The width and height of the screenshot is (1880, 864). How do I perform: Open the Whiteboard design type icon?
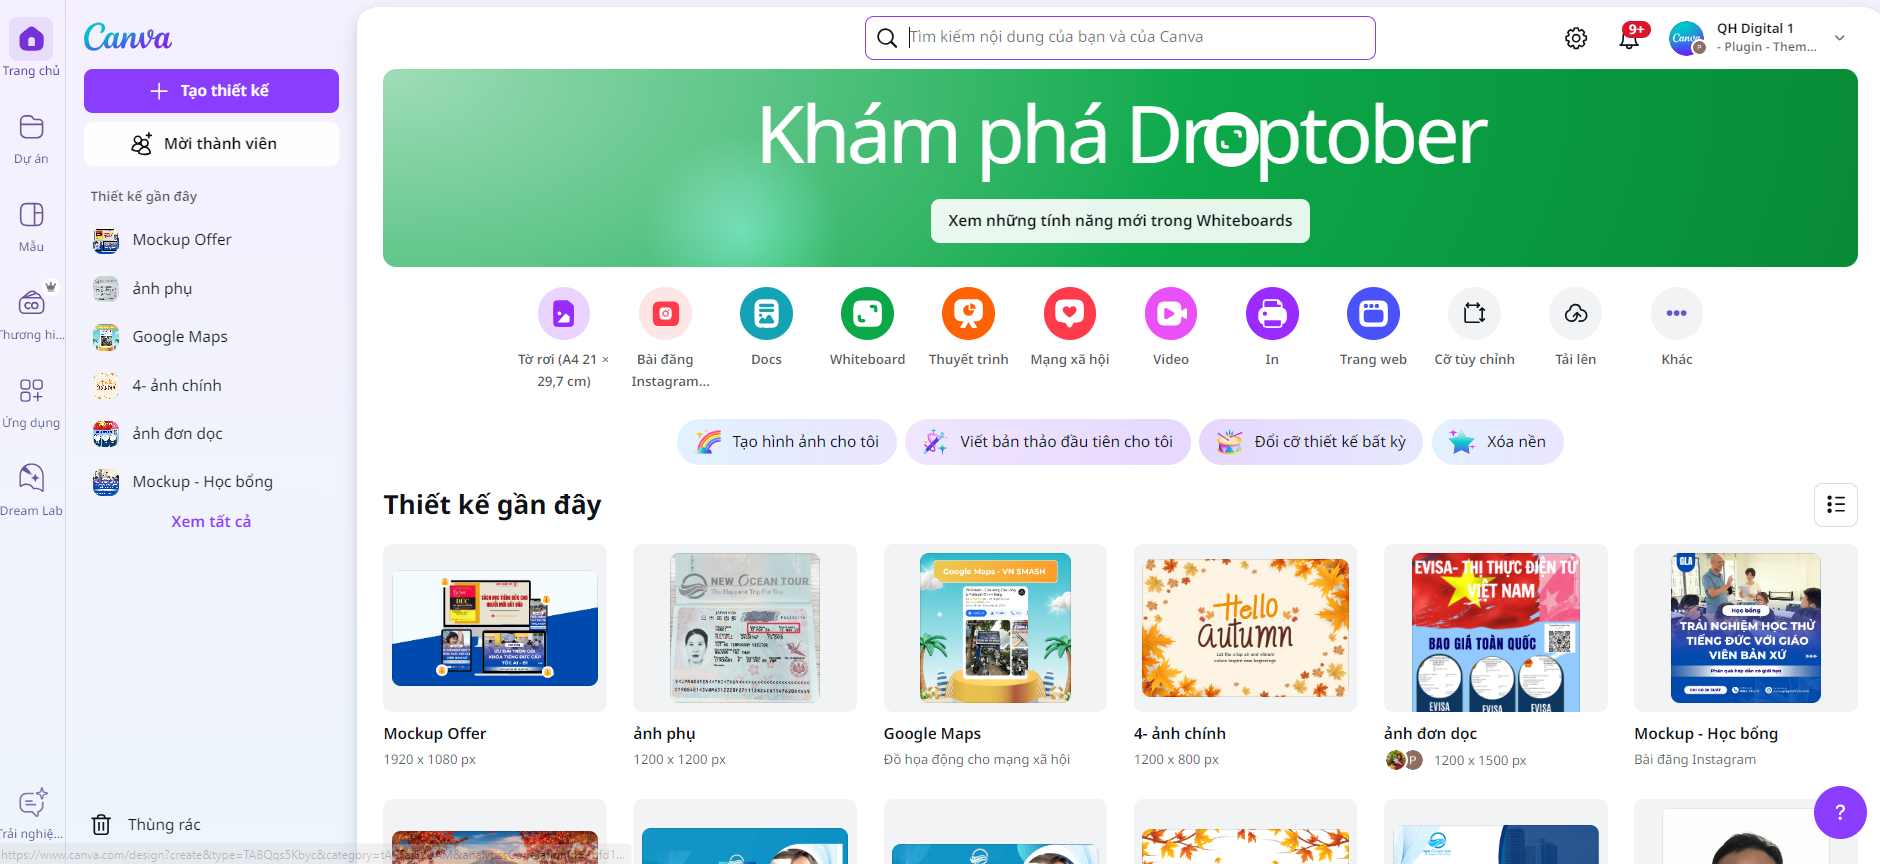click(x=867, y=314)
